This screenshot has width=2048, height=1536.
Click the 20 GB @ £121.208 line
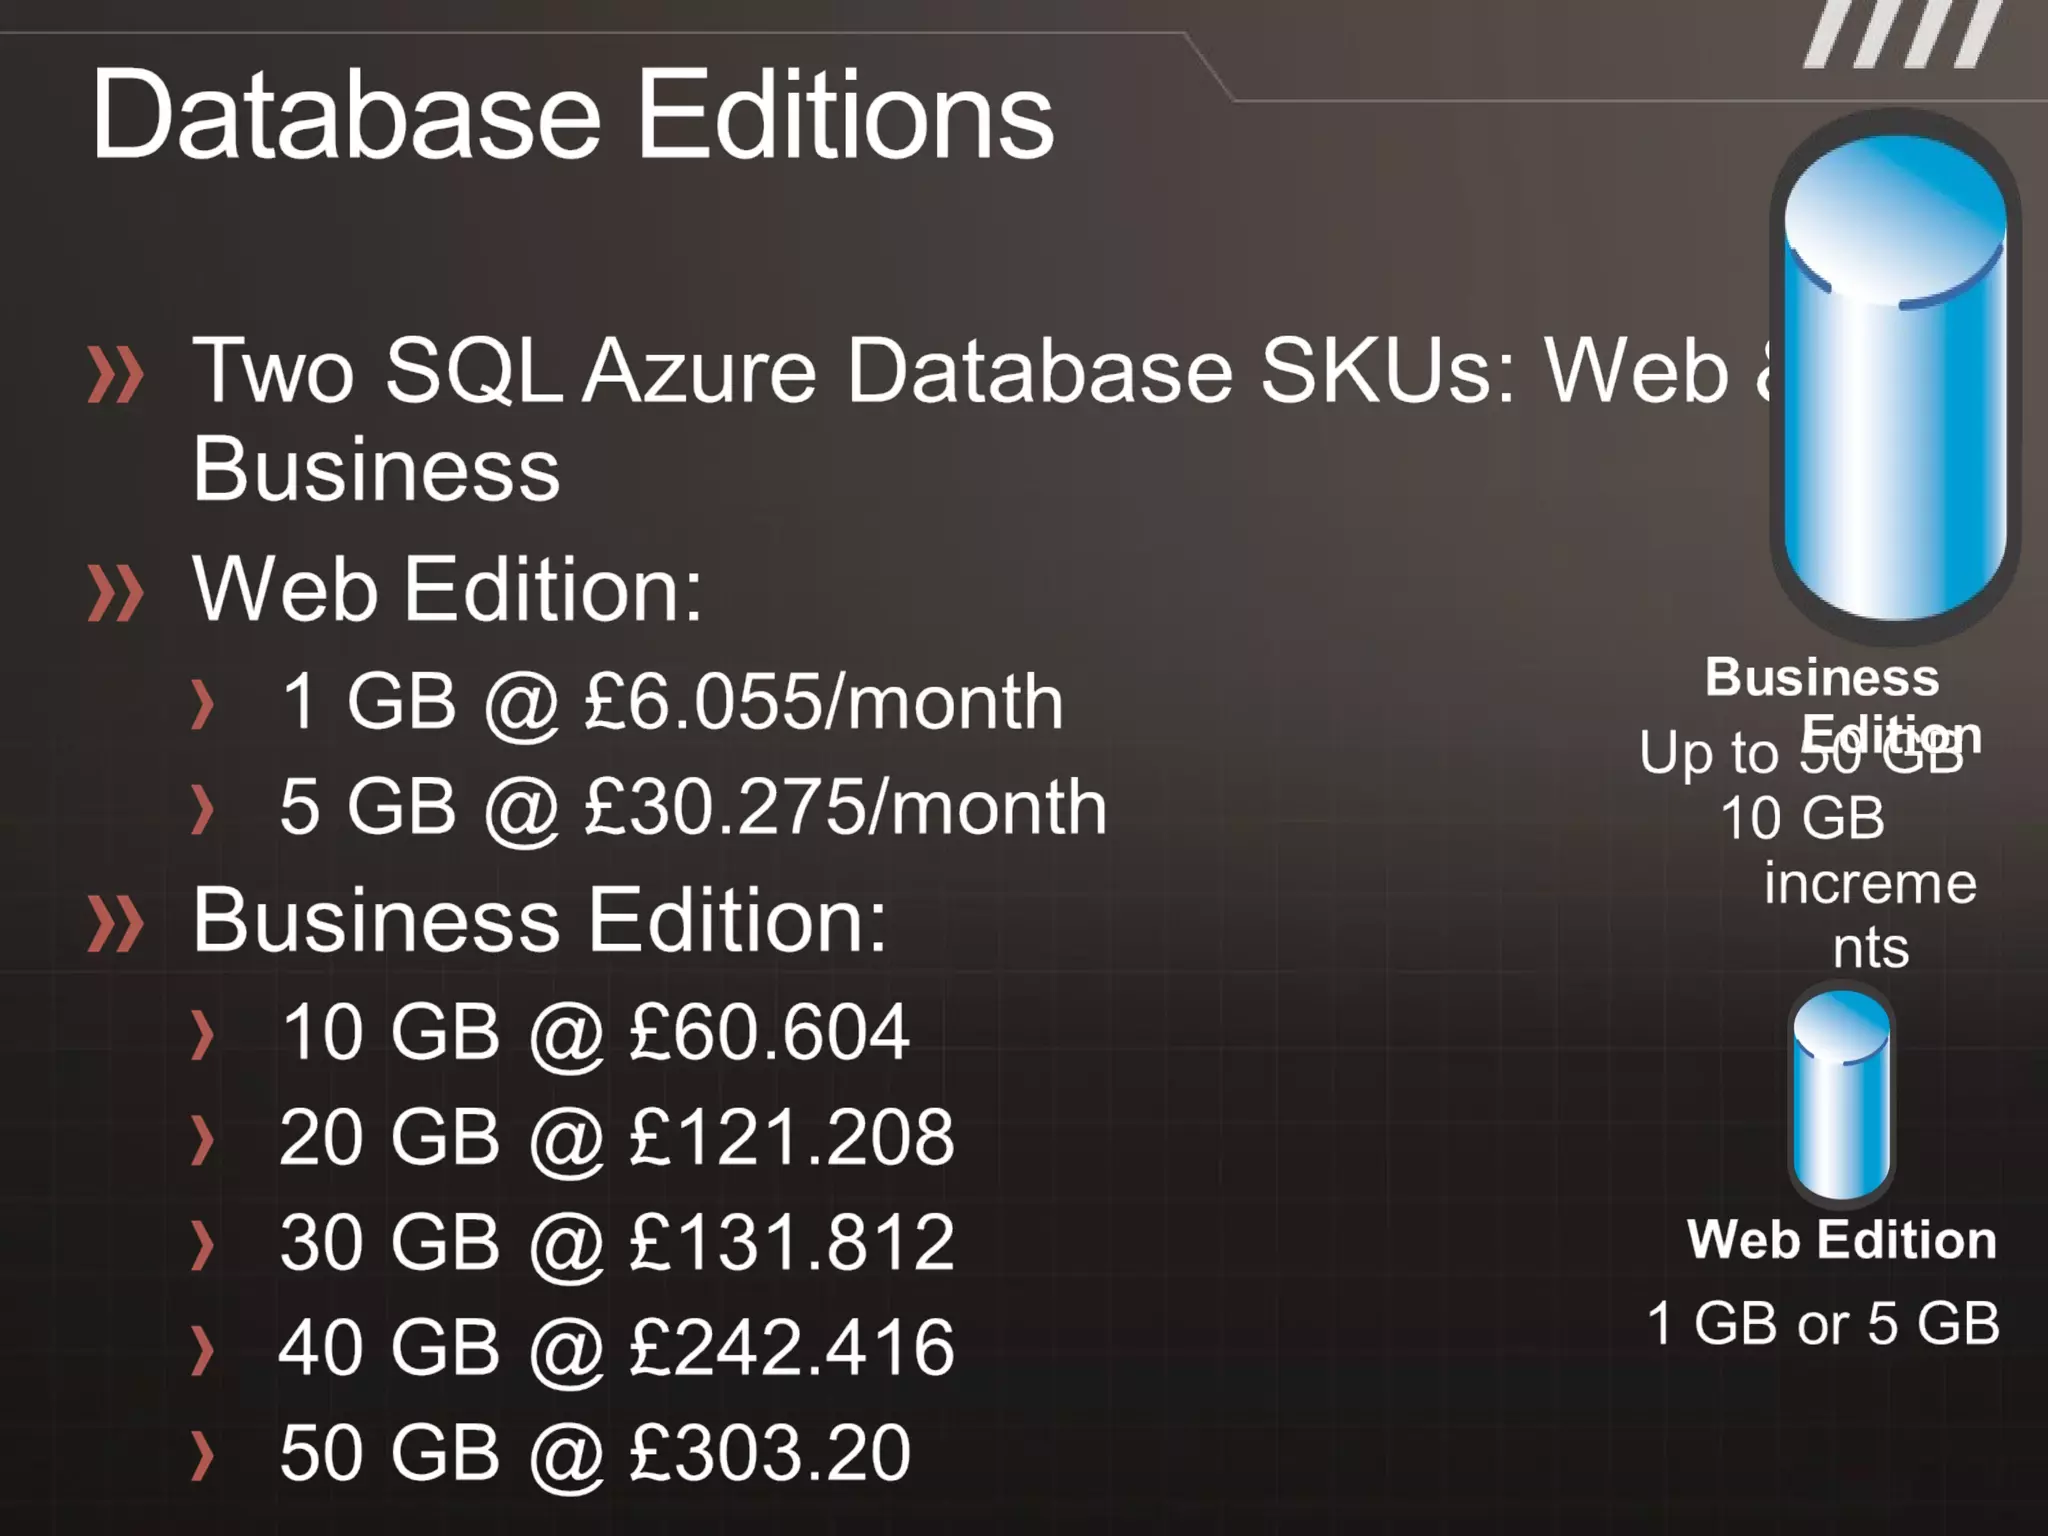[617, 1137]
